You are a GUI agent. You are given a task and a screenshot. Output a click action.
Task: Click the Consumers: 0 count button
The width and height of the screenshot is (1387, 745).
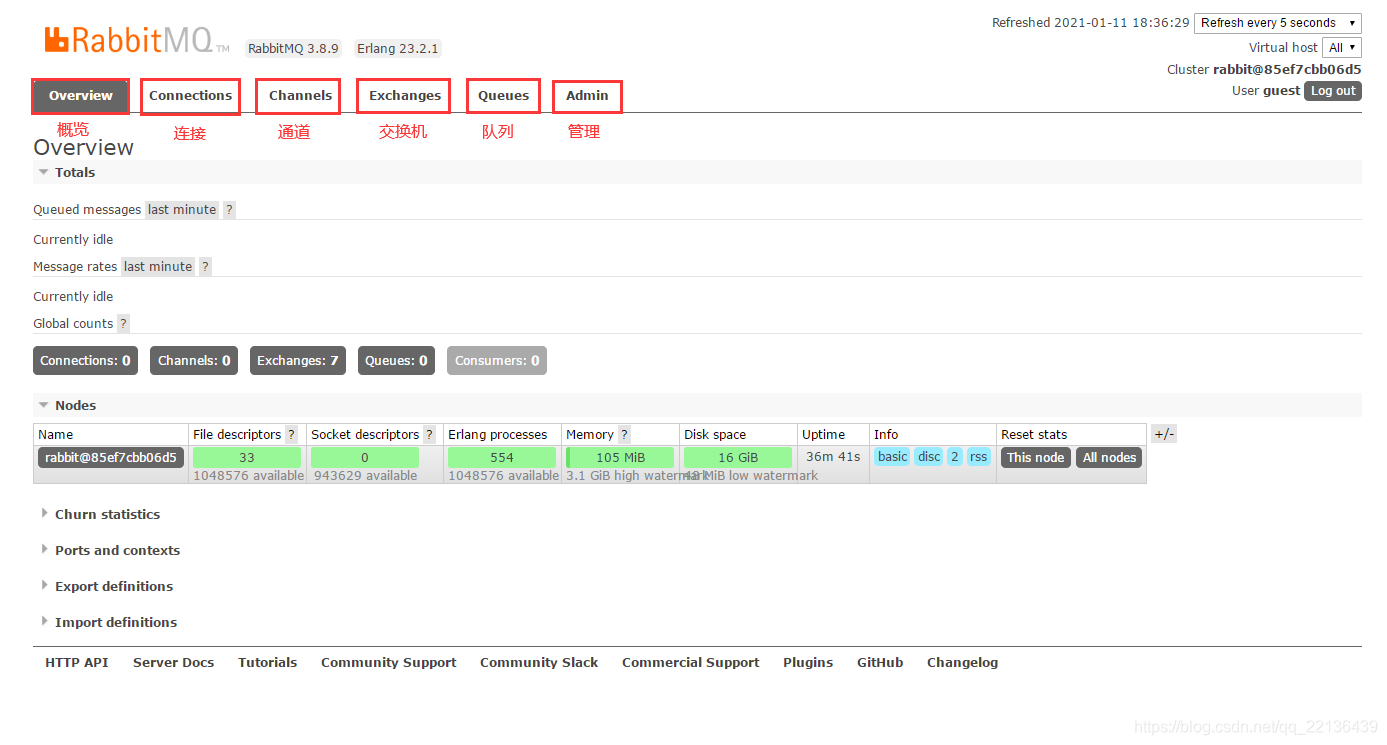[x=497, y=361]
